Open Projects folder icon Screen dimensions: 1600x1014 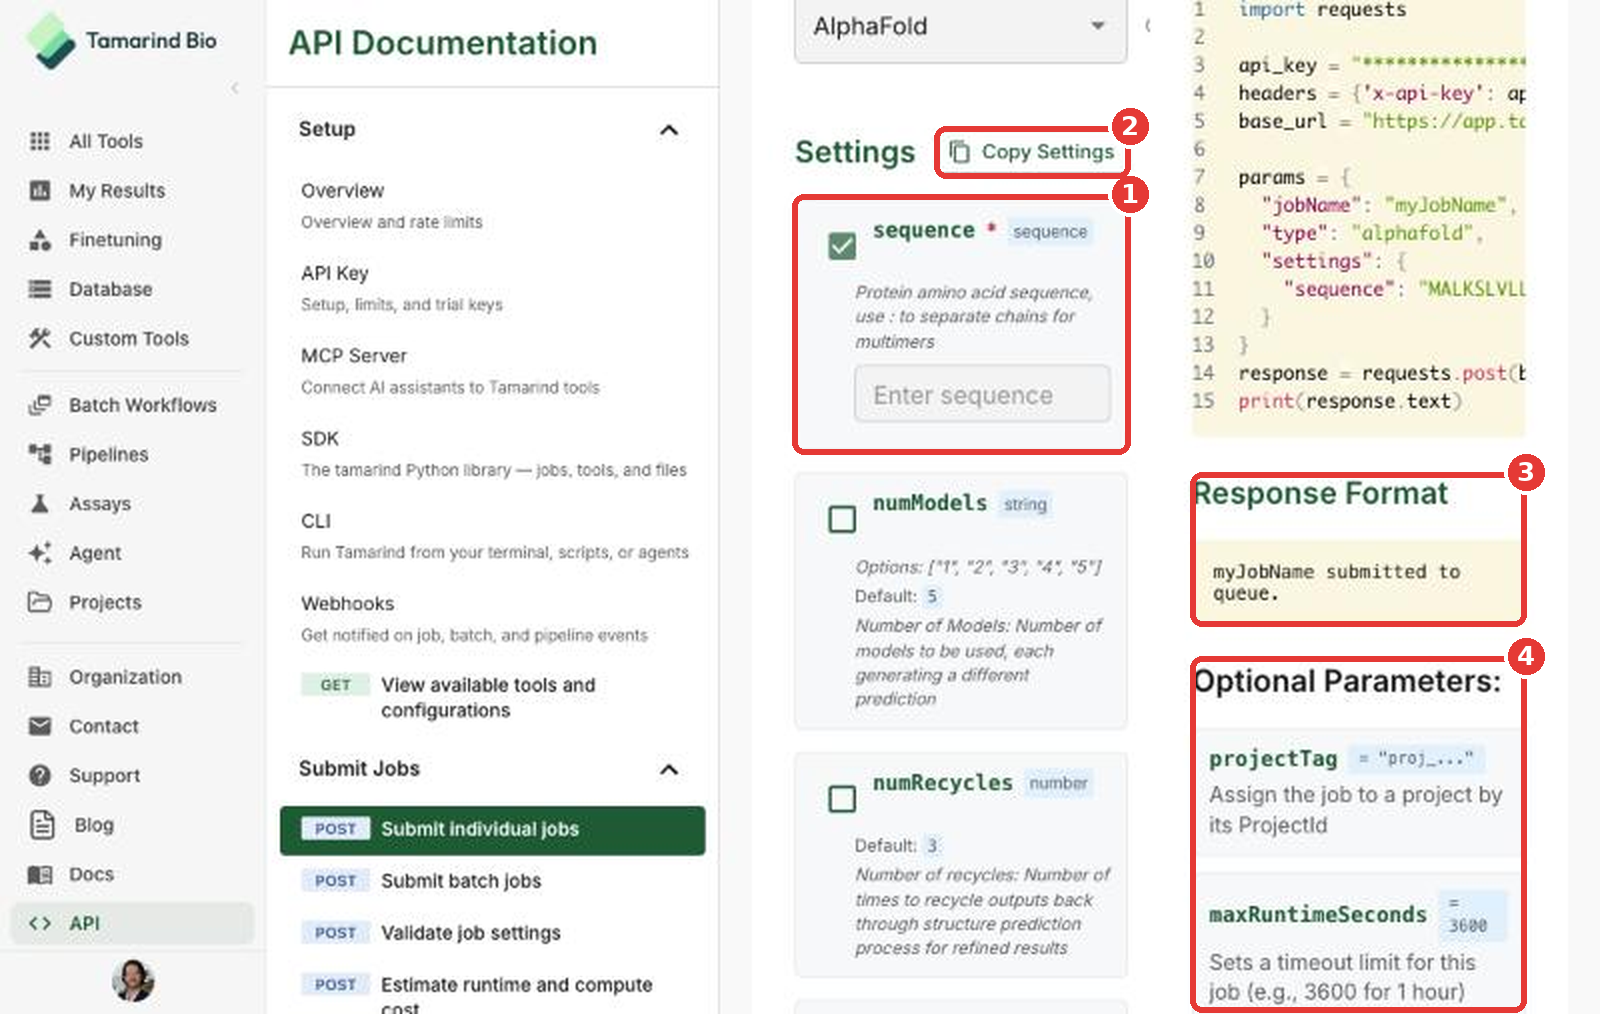[x=40, y=602]
